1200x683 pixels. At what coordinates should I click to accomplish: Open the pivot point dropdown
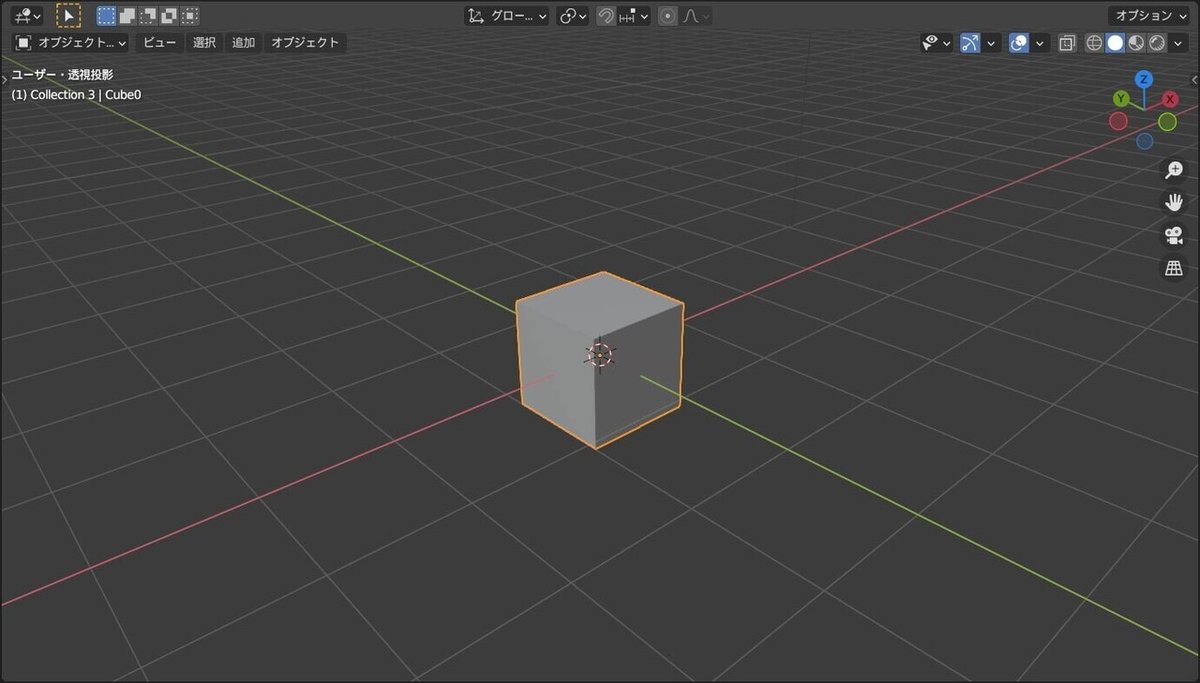pyautogui.click(x=573, y=16)
